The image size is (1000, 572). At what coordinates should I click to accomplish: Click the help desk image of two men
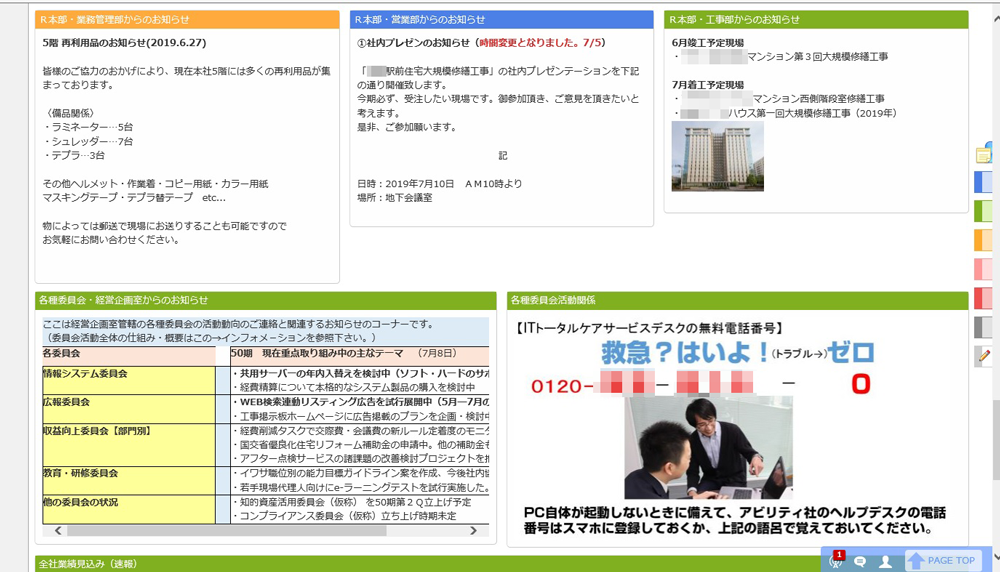708,446
